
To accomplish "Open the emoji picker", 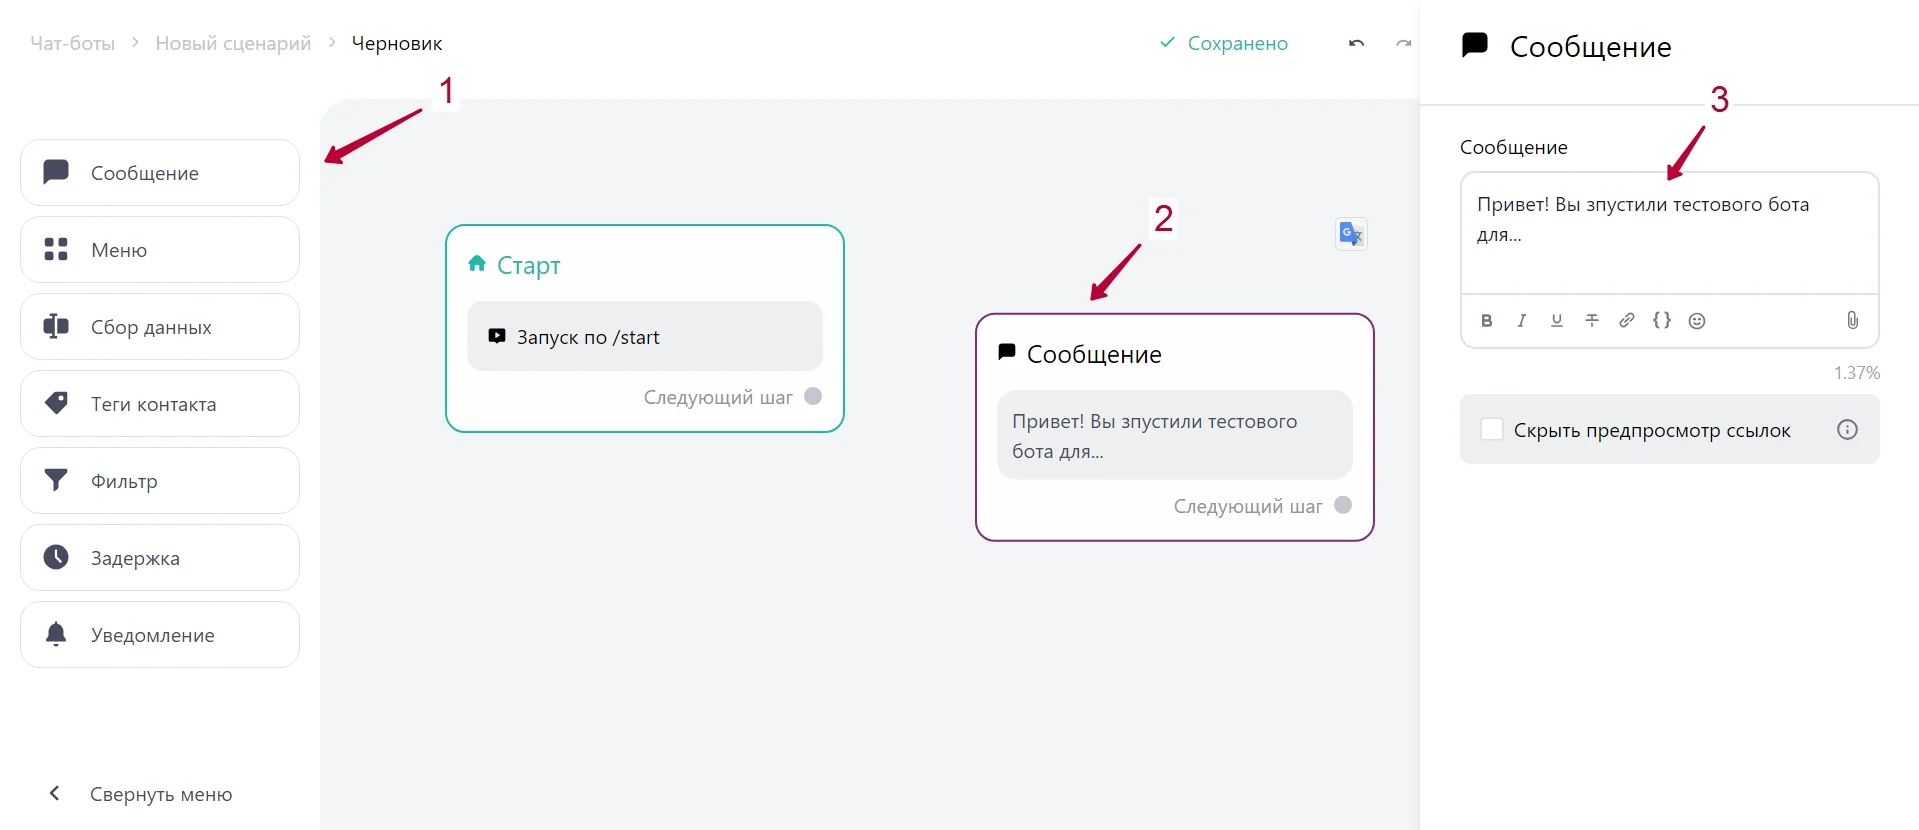I will [x=1697, y=321].
